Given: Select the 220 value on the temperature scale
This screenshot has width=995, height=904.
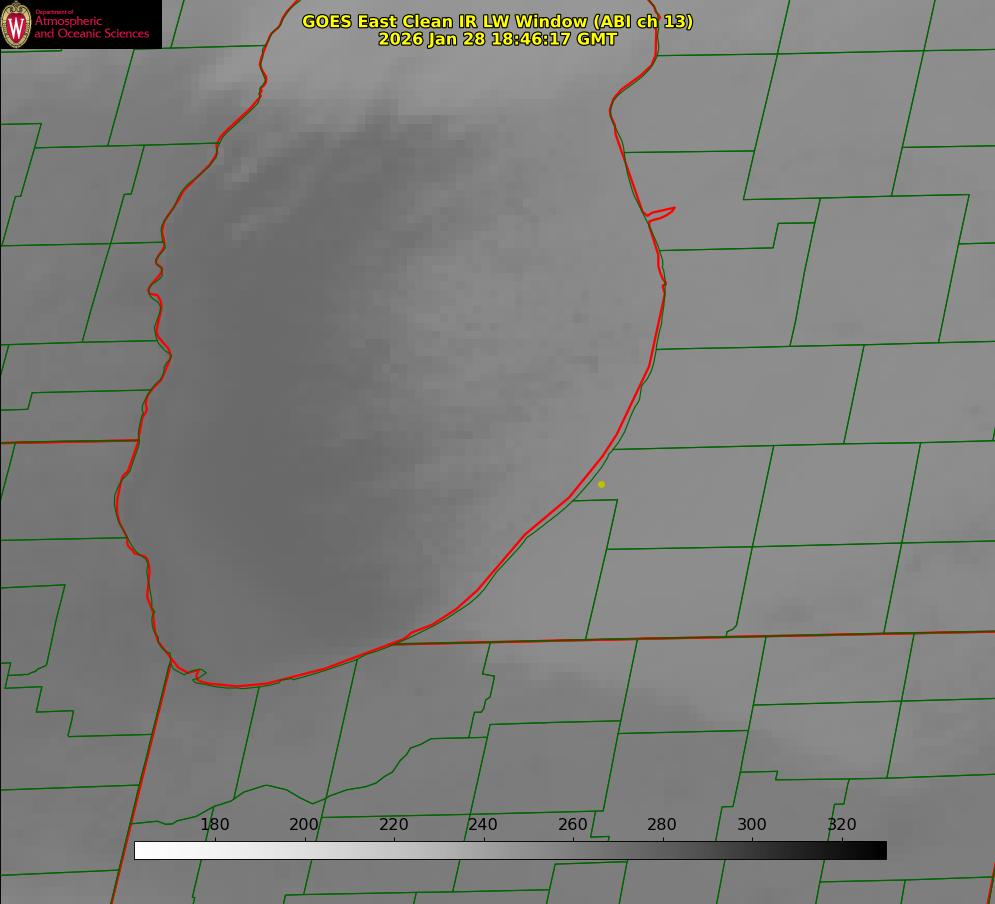Looking at the screenshot, I should 394,824.
